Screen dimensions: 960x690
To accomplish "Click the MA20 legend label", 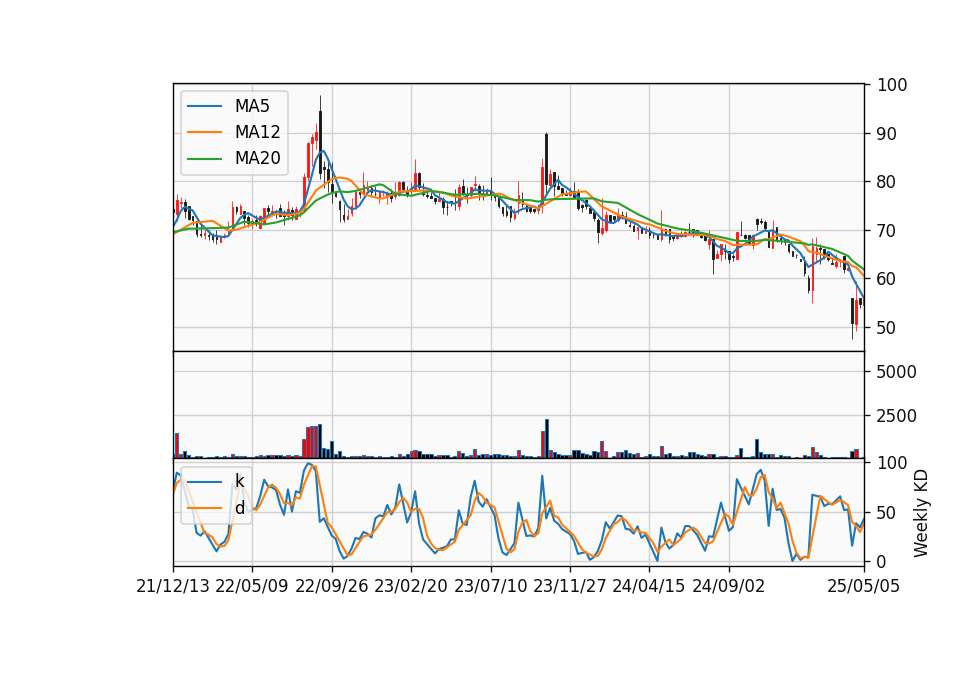I will 257,158.
